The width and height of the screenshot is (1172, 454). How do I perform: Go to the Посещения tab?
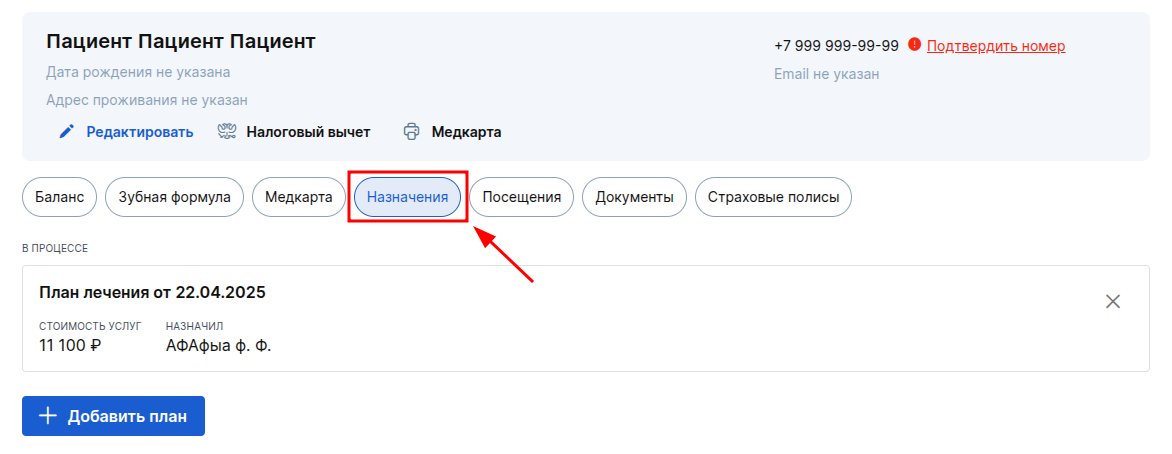coord(522,197)
